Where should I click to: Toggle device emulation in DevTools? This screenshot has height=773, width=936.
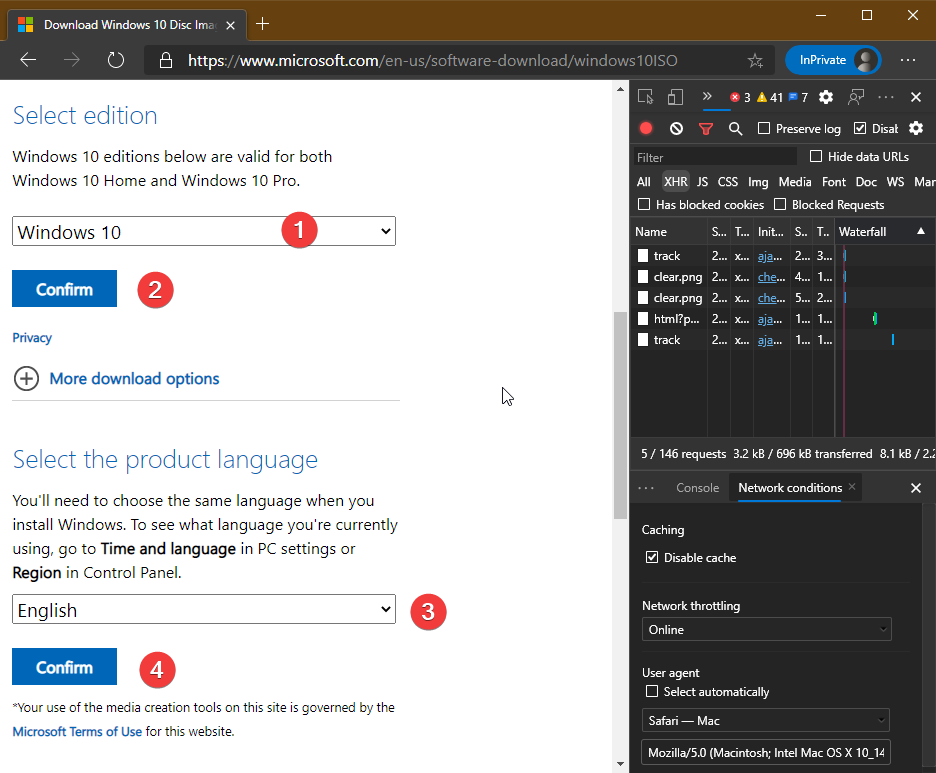click(x=675, y=97)
